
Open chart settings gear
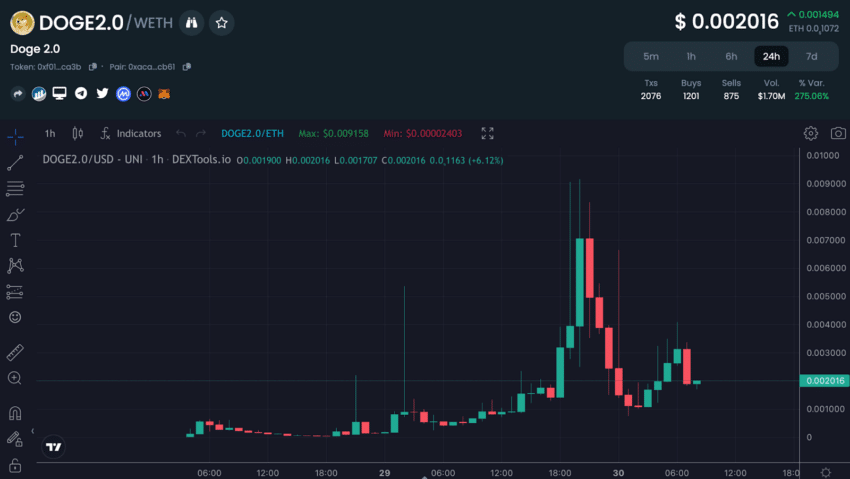point(810,133)
